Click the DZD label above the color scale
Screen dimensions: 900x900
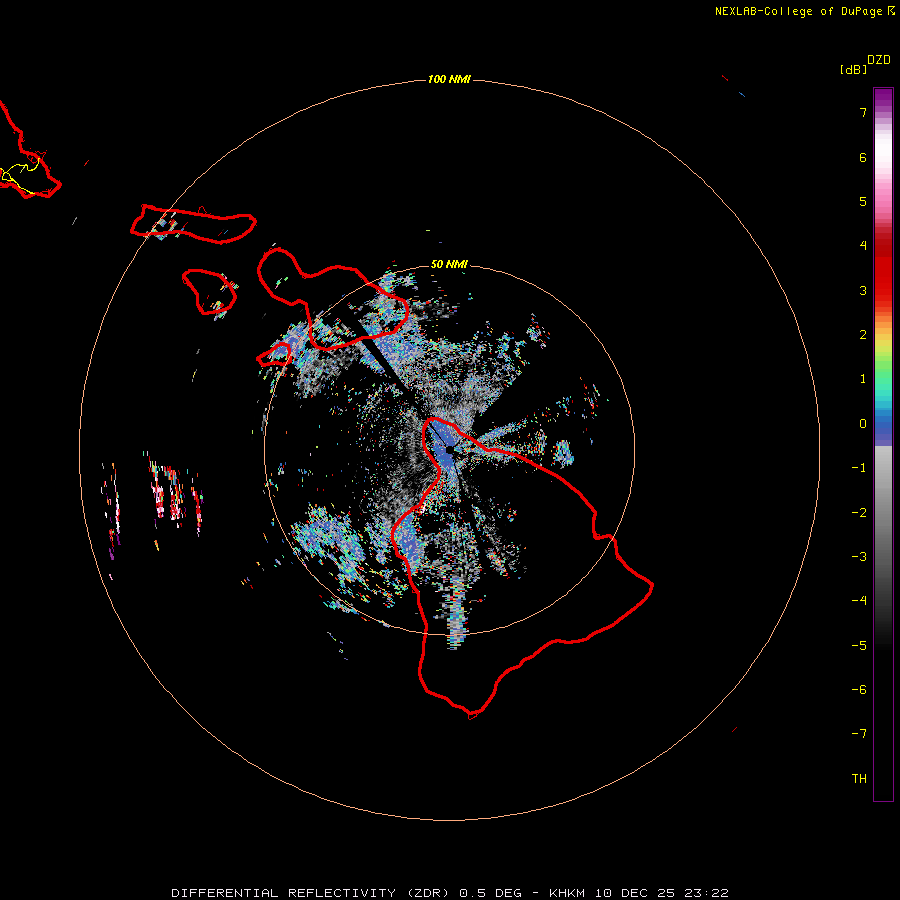(x=879, y=60)
